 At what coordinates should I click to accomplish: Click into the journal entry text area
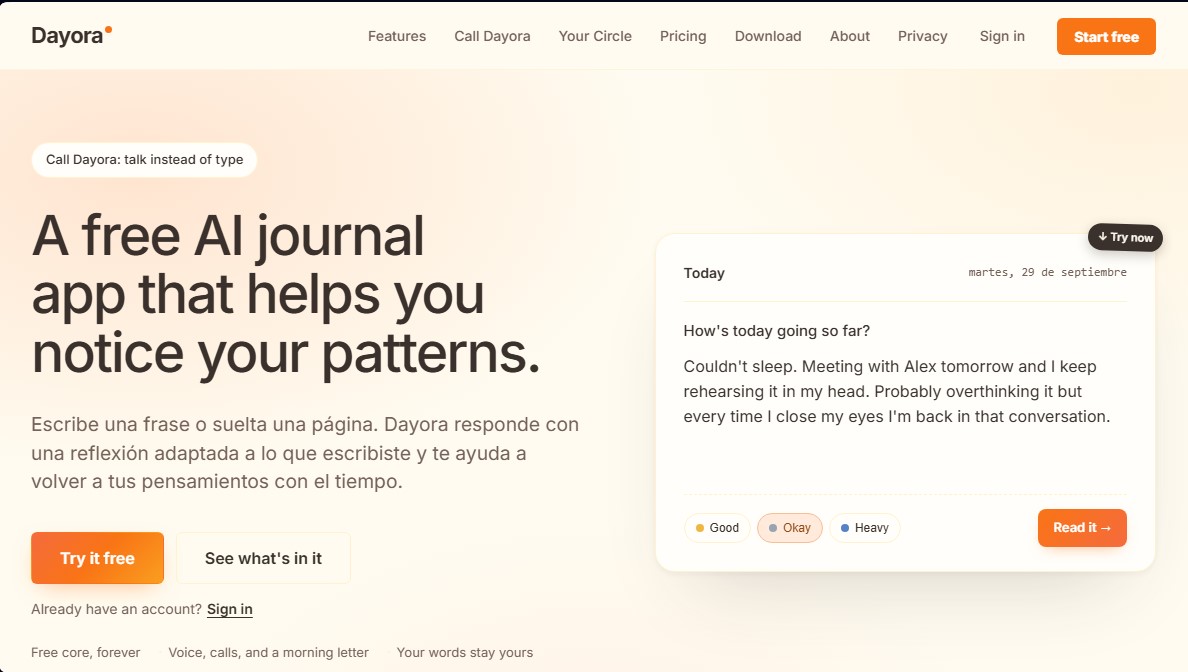(905, 417)
